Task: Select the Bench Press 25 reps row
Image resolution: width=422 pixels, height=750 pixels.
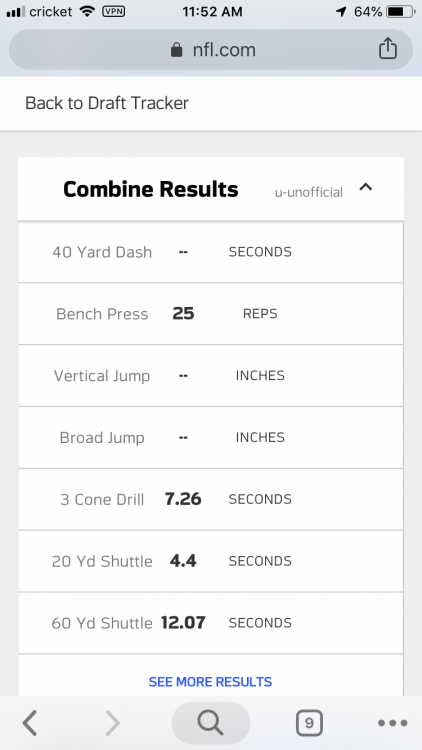Action: pos(211,314)
